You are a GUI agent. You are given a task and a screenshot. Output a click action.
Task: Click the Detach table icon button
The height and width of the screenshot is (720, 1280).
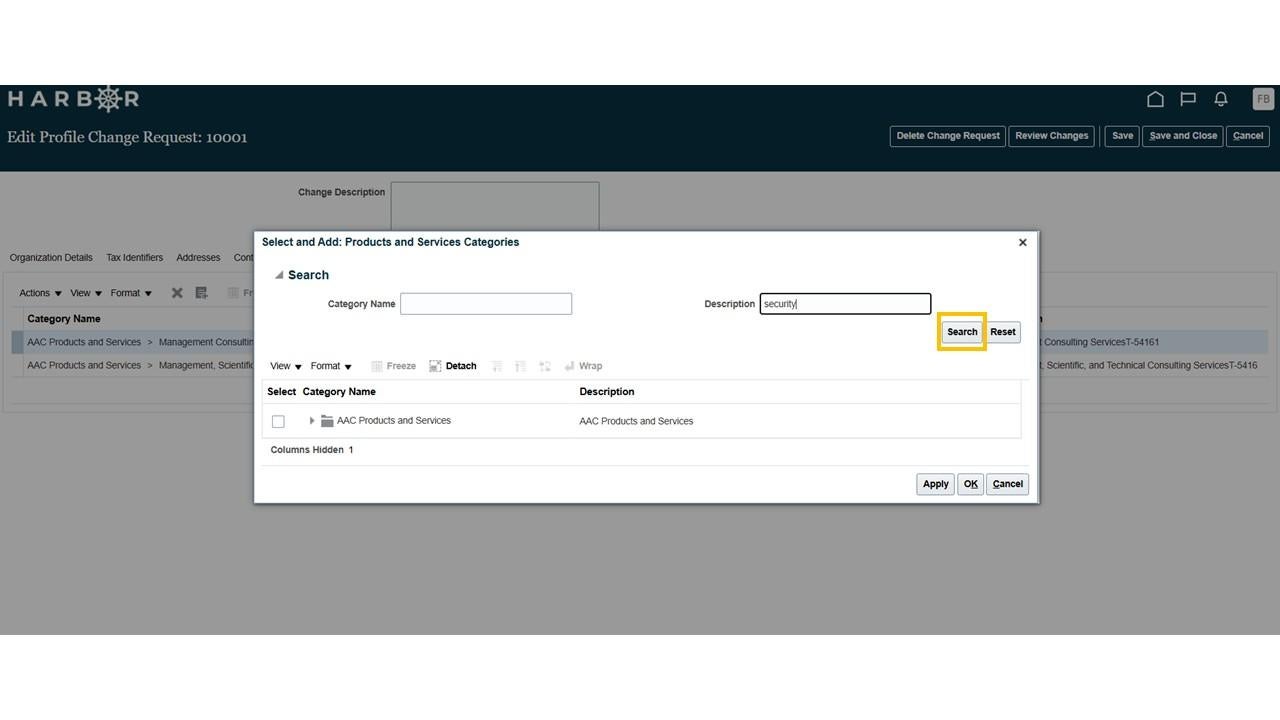click(x=453, y=366)
